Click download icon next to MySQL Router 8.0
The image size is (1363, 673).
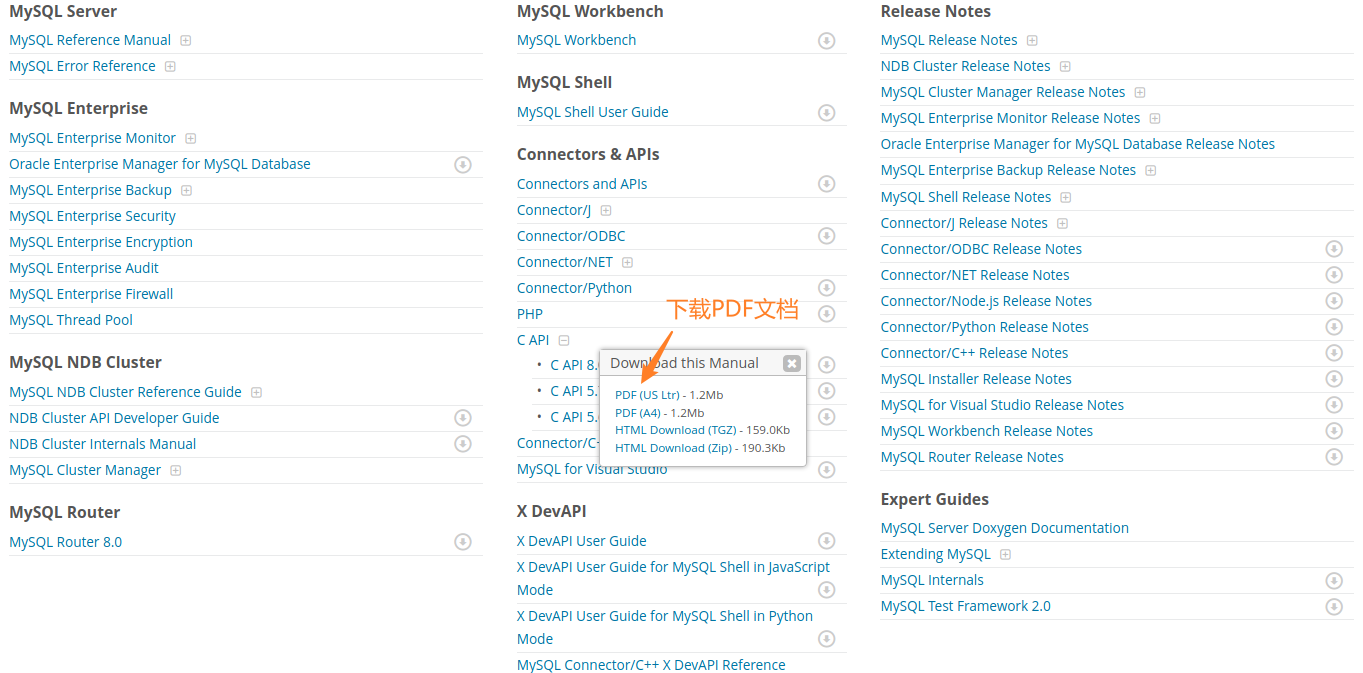pyautogui.click(x=462, y=542)
